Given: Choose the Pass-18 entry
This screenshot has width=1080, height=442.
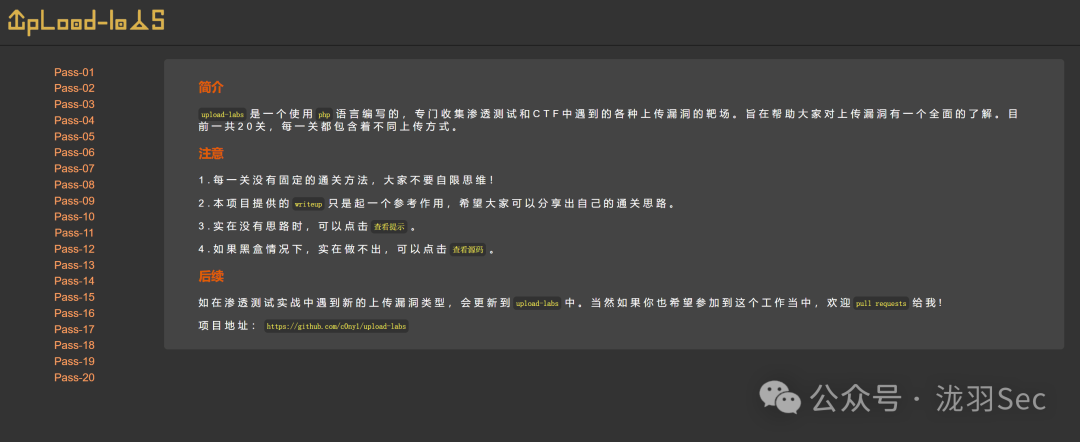Looking at the screenshot, I should [x=74, y=346].
